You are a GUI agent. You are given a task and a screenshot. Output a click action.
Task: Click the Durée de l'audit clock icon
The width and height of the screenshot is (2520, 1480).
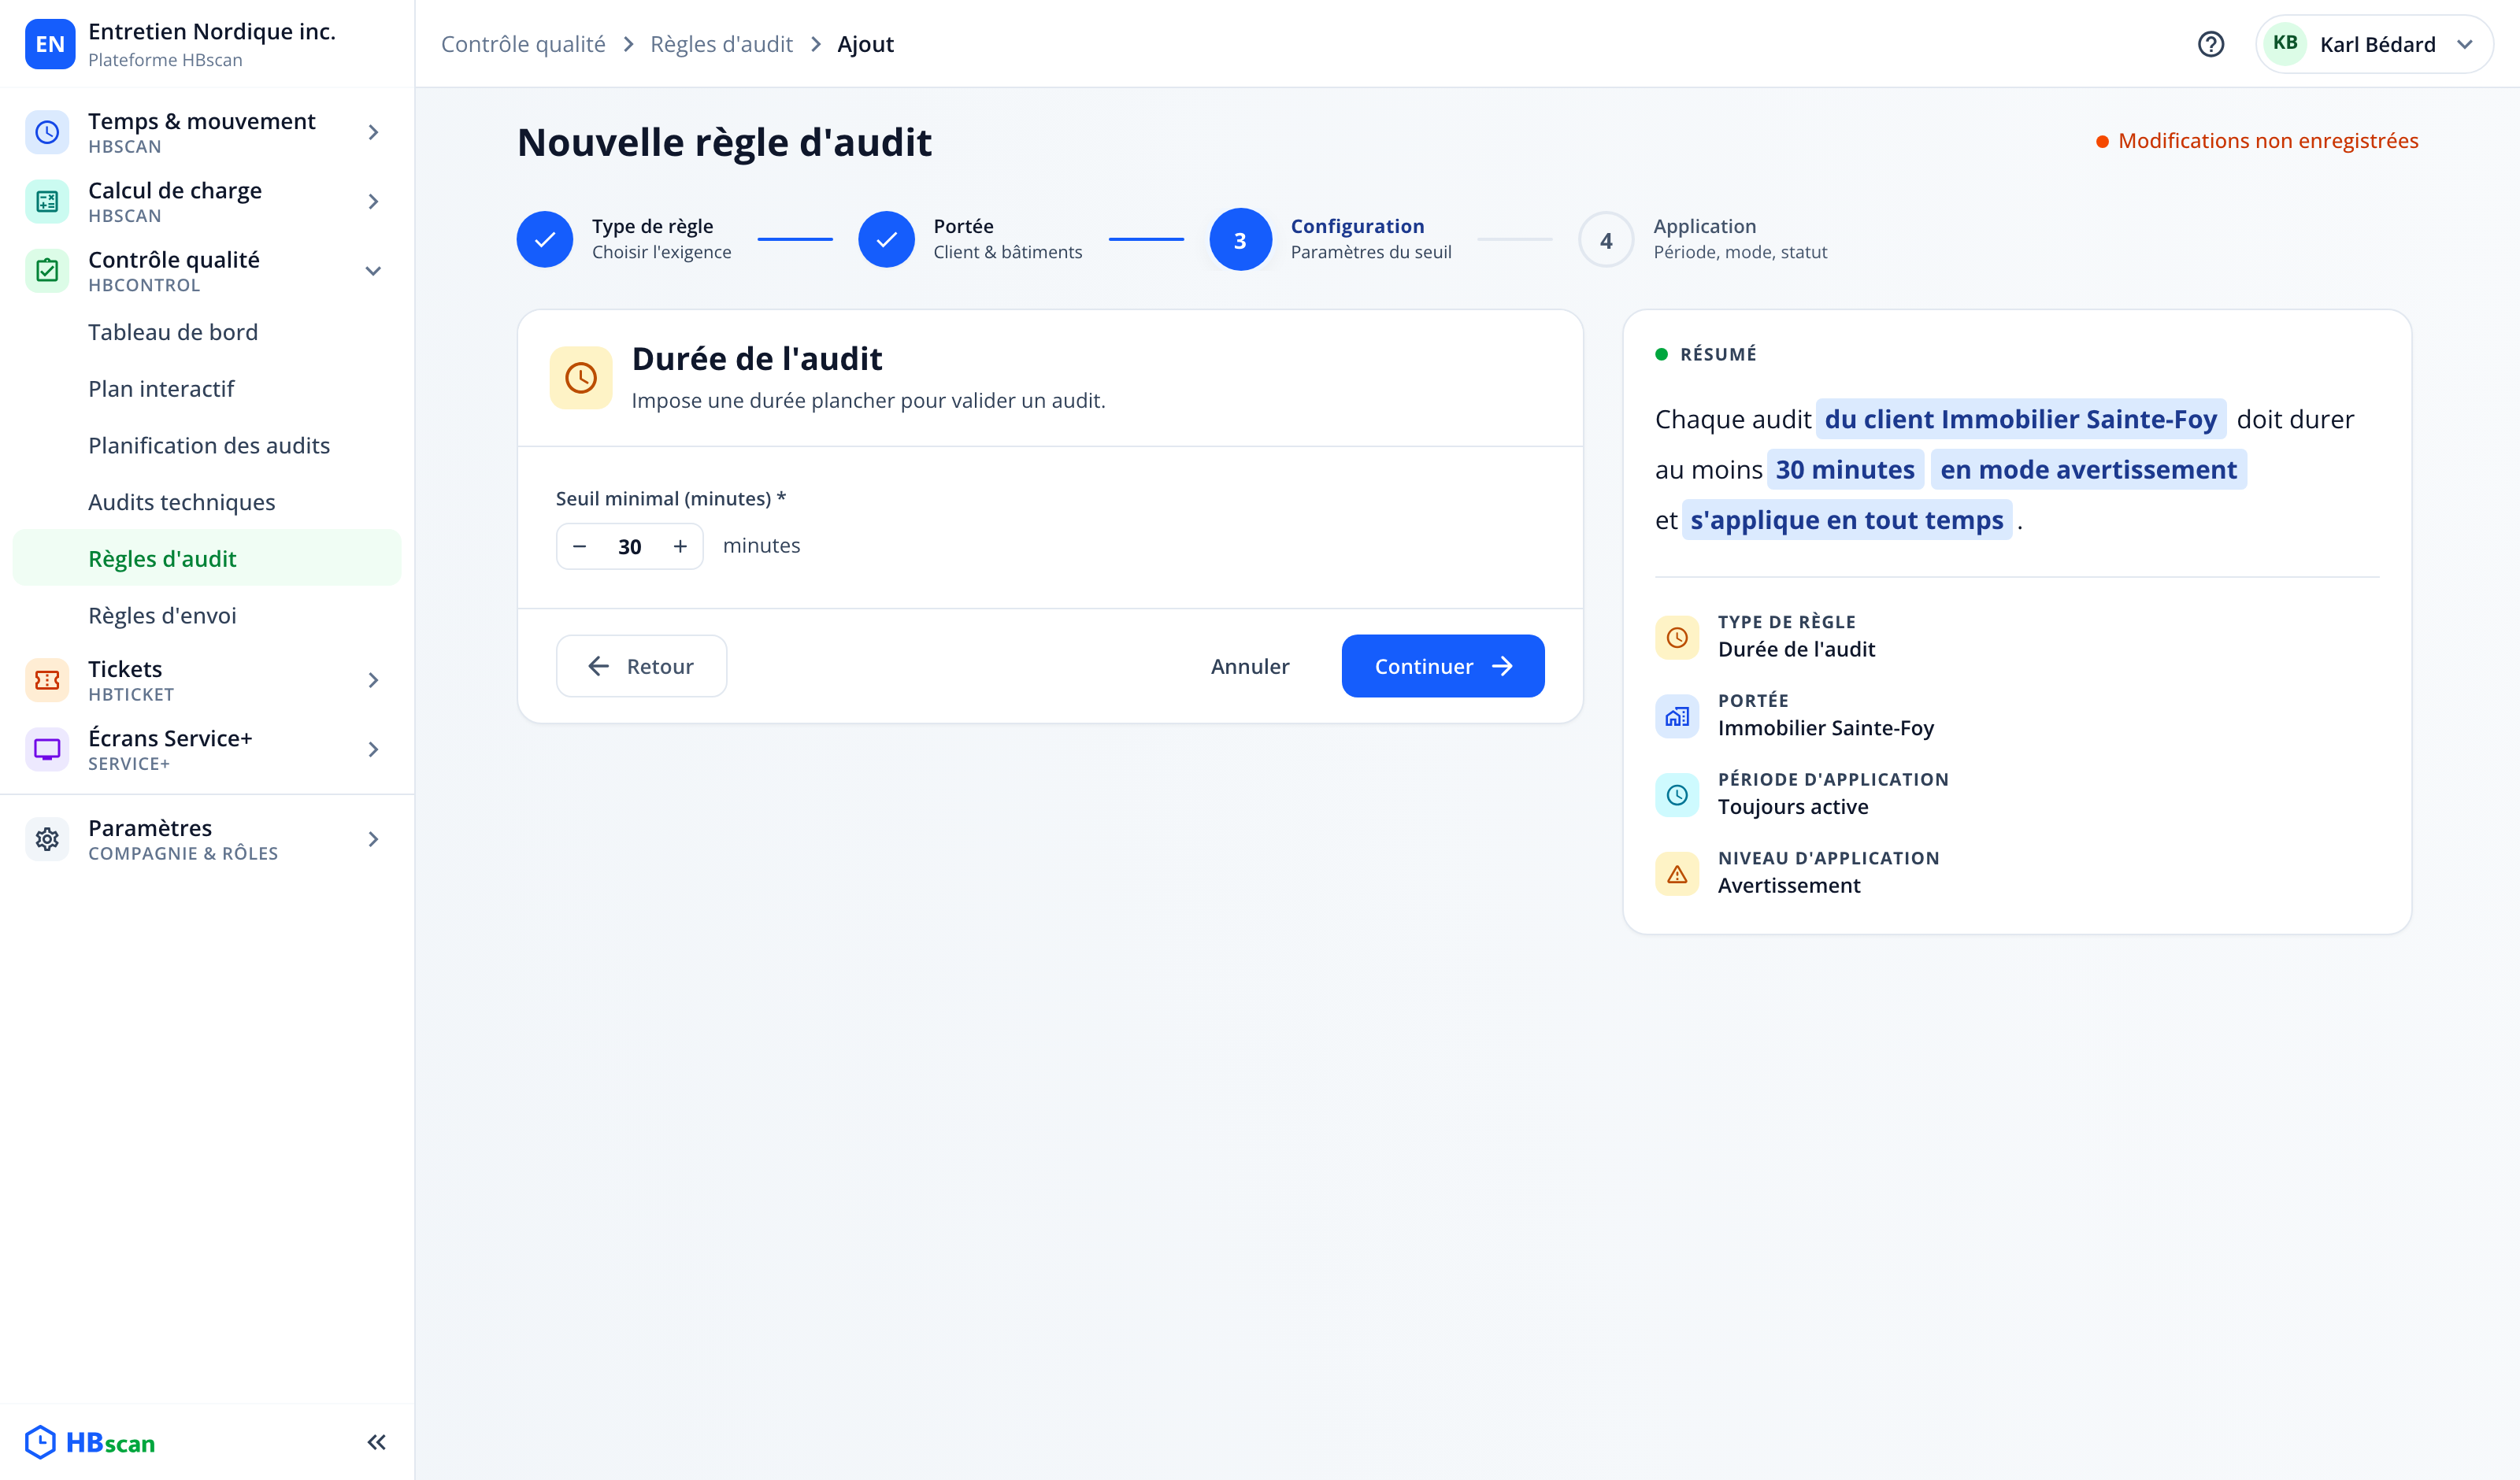(x=581, y=378)
